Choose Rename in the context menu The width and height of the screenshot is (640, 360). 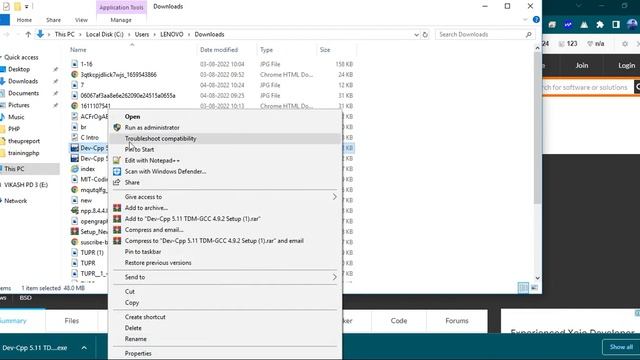pyautogui.click(x=136, y=339)
